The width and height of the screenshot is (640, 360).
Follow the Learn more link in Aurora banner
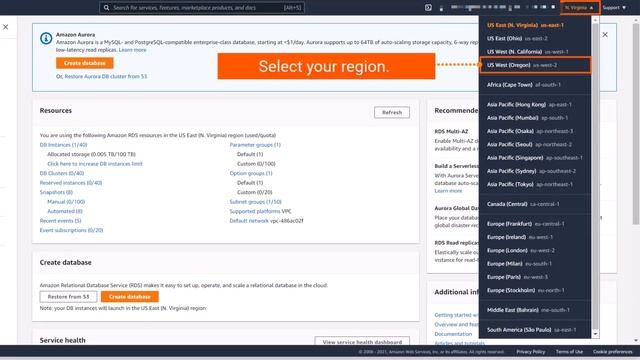(132, 50)
